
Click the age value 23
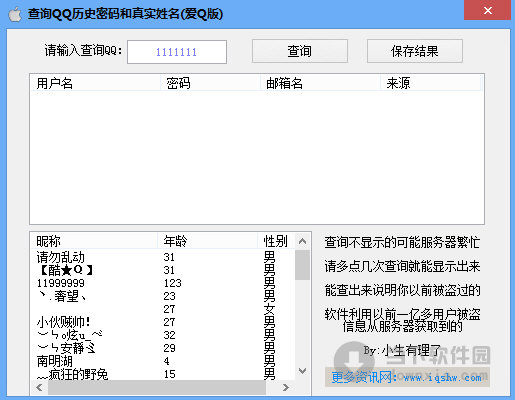pyautogui.click(x=169, y=296)
